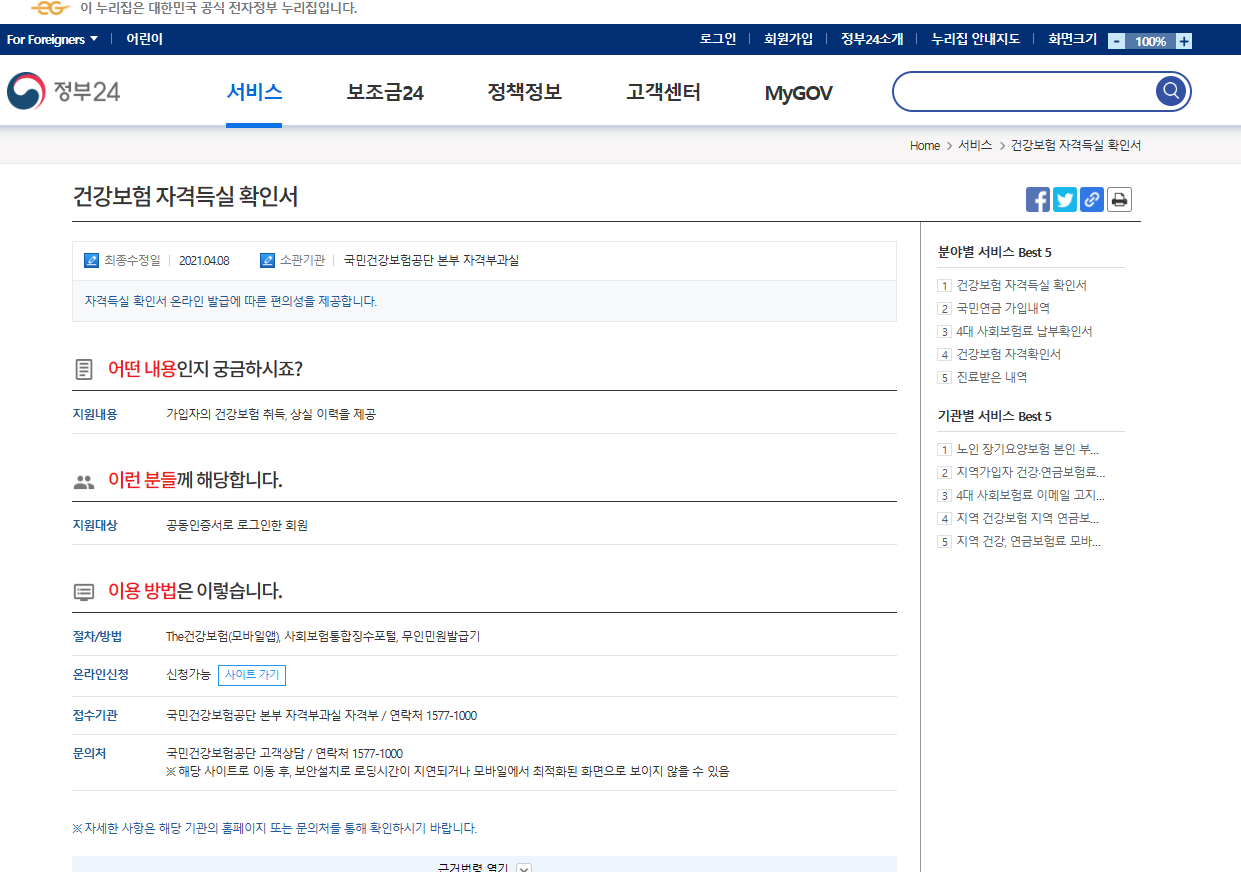
Task: Increase screen size with the plus control
Action: pyautogui.click(x=1183, y=40)
